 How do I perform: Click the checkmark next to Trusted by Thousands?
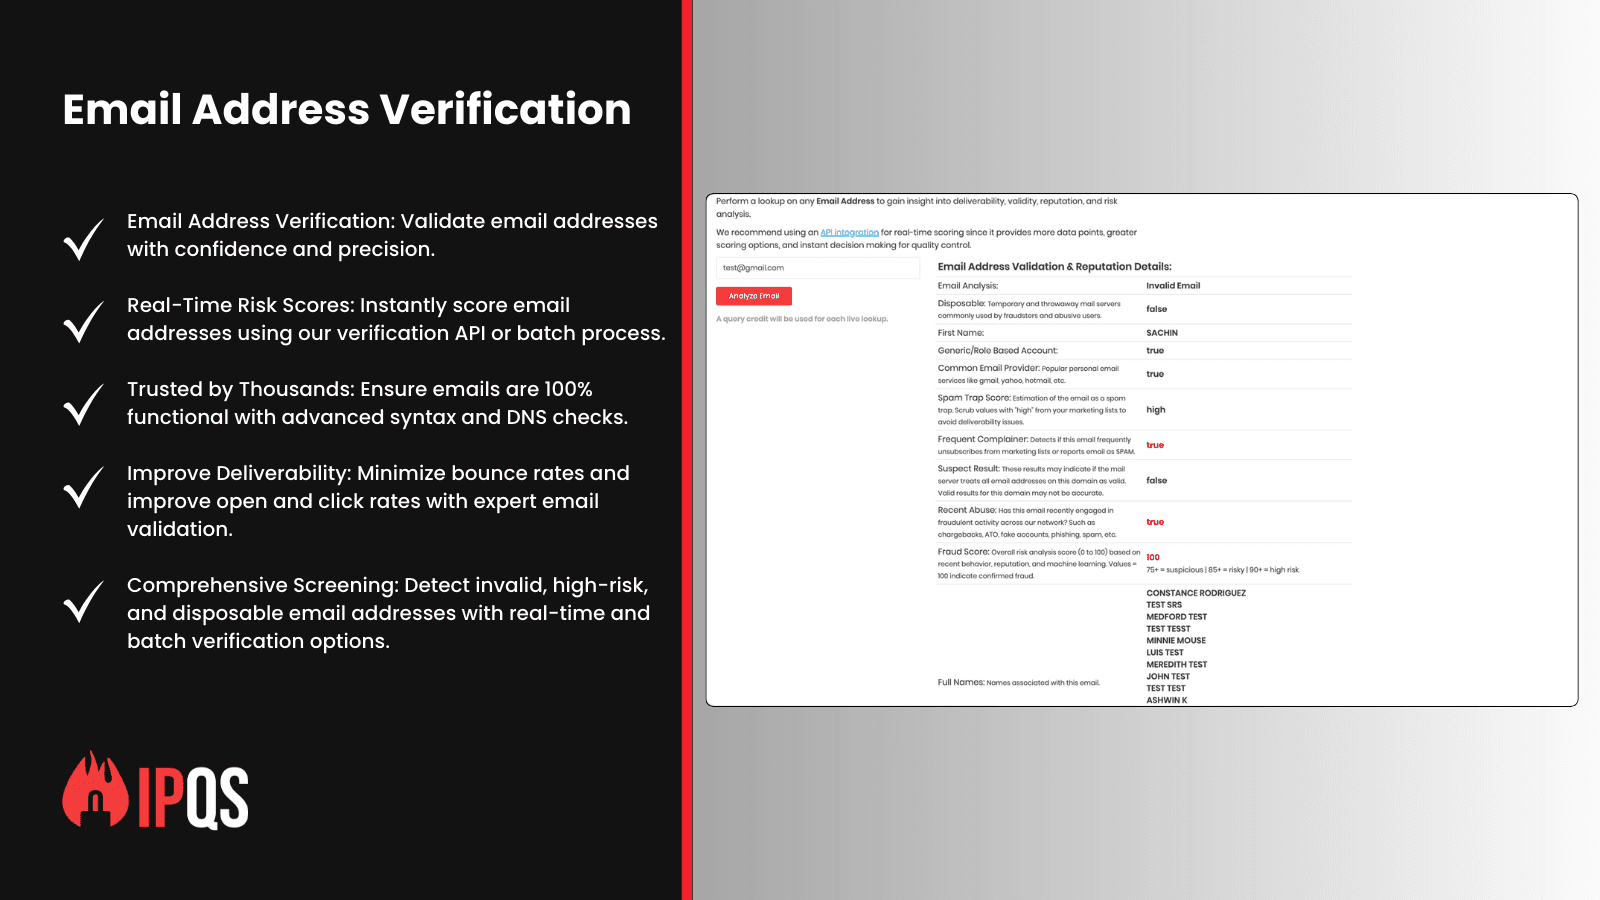[x=83, y=405]
